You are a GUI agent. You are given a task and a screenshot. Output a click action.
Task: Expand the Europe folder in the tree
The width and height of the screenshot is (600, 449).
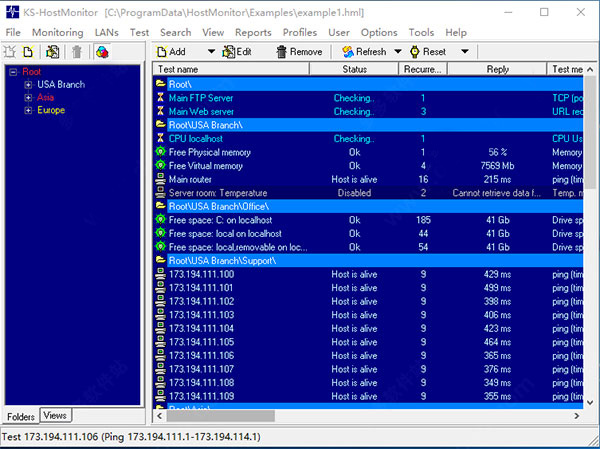pyautogui.click(x=27, y=110)
